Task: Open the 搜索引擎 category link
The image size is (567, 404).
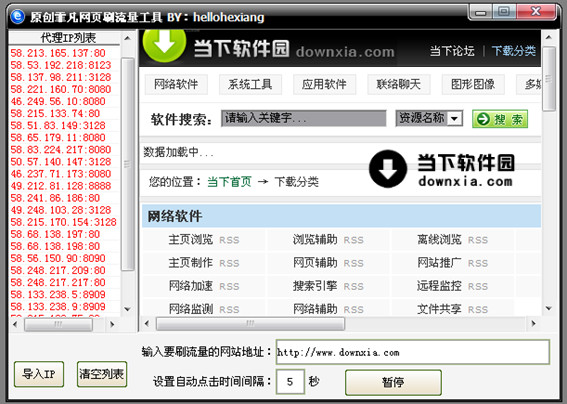Action: pyautogui.click(x=315, y=286)
